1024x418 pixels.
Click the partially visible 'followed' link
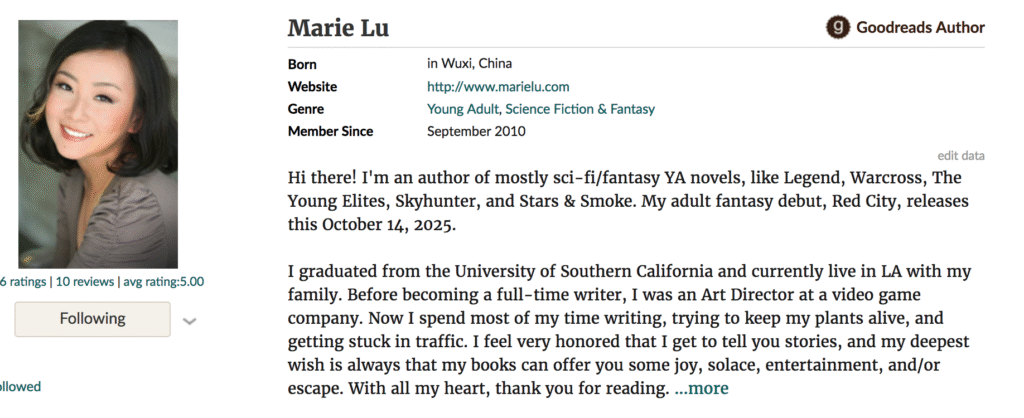[x=20, y=386]
